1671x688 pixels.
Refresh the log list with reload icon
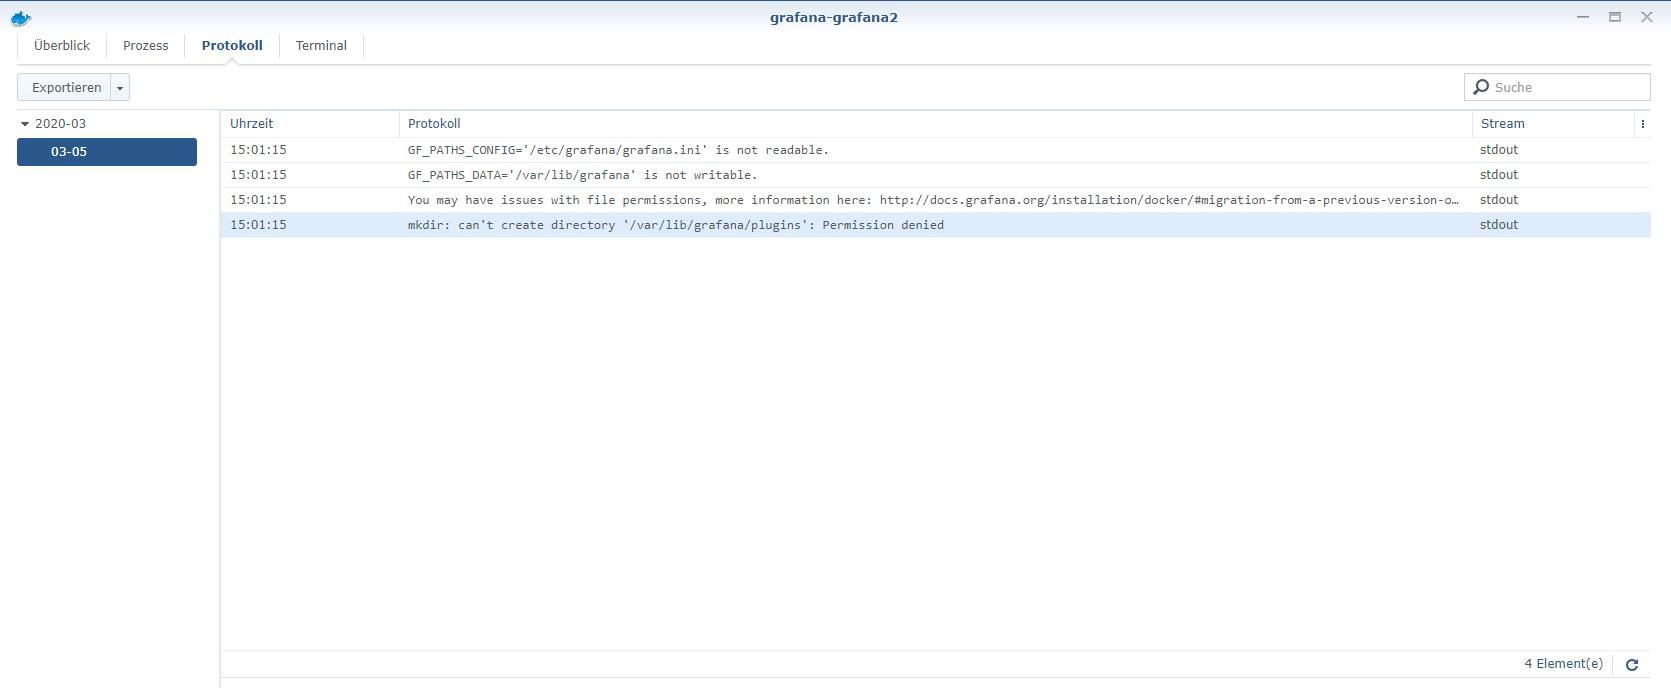click(x=1632, y=664)
